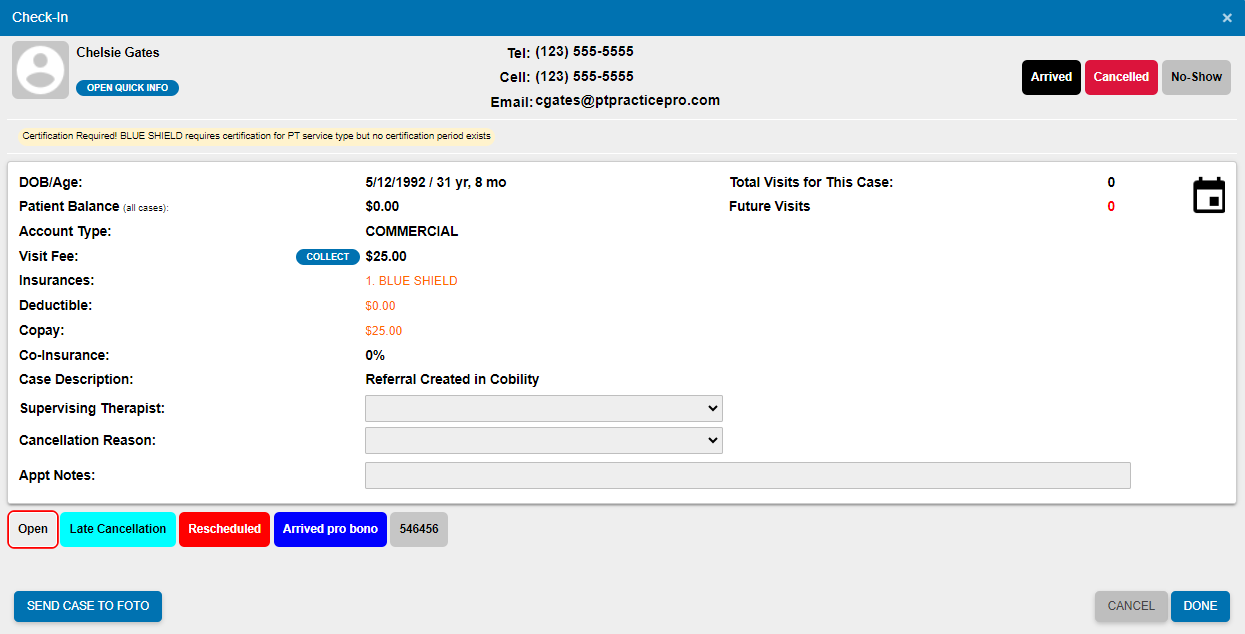Viewport: 1245px width, 634px height.
Task: Open the patient's quick info
Action: [x=127, y=87]
